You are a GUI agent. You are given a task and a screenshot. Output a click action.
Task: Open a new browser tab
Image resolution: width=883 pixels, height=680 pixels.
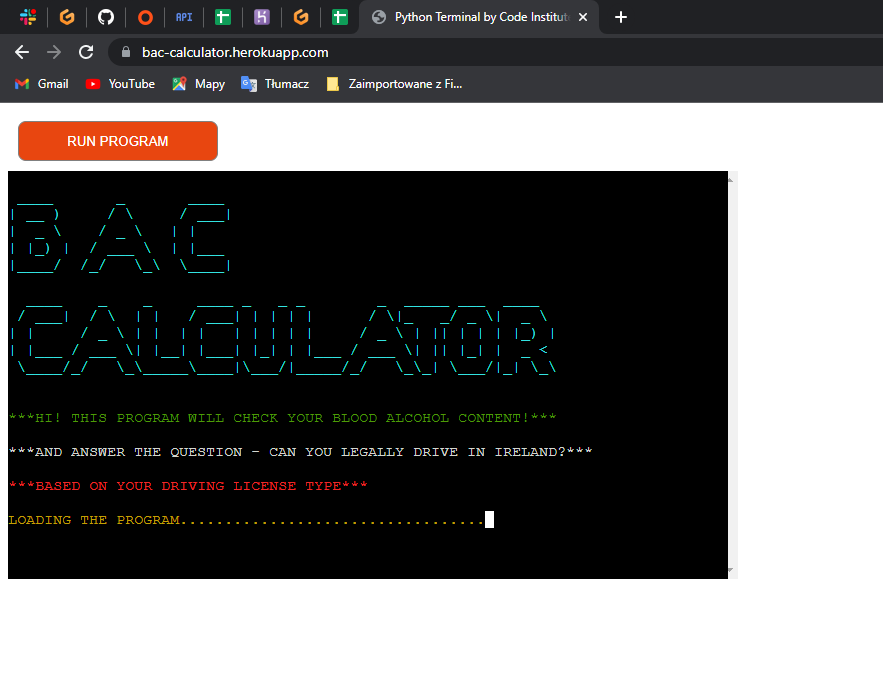[x=620, y=17]
